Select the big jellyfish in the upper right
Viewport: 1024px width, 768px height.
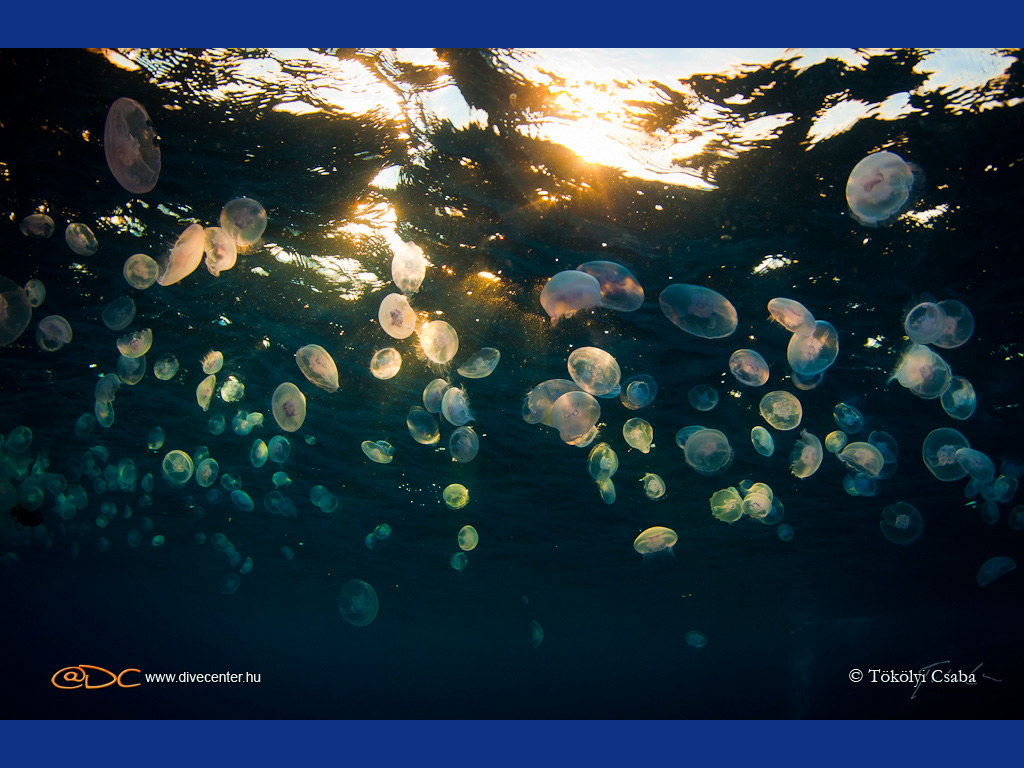click(x=879, y=187)
